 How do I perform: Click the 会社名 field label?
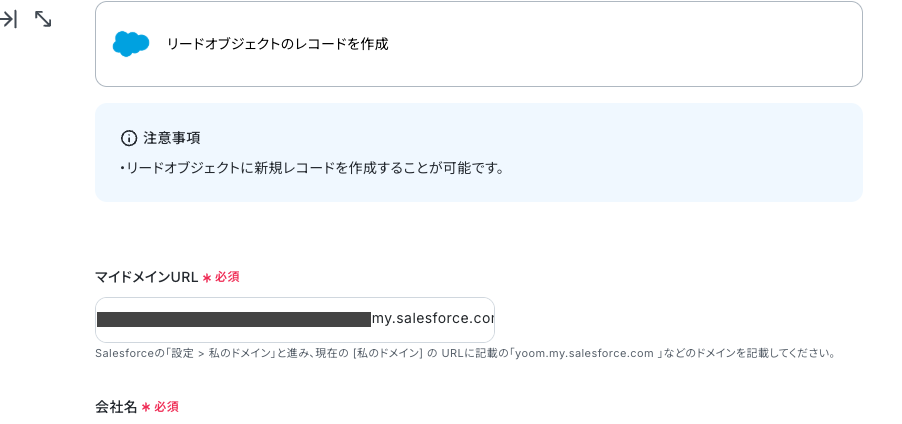116,407
